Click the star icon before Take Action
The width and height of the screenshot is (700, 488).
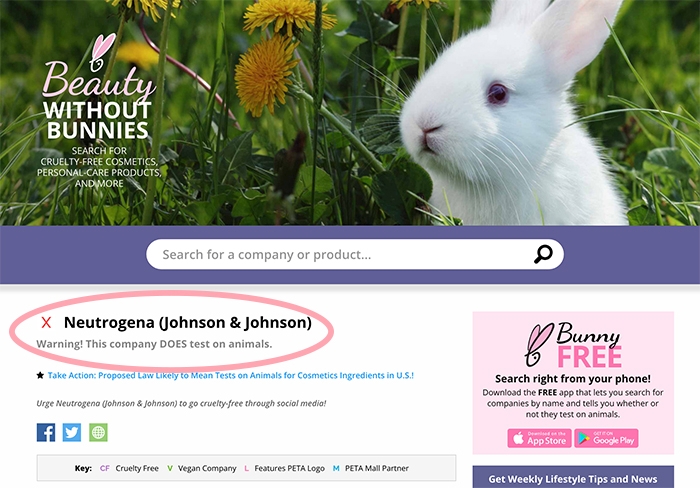tap(40, 376)
